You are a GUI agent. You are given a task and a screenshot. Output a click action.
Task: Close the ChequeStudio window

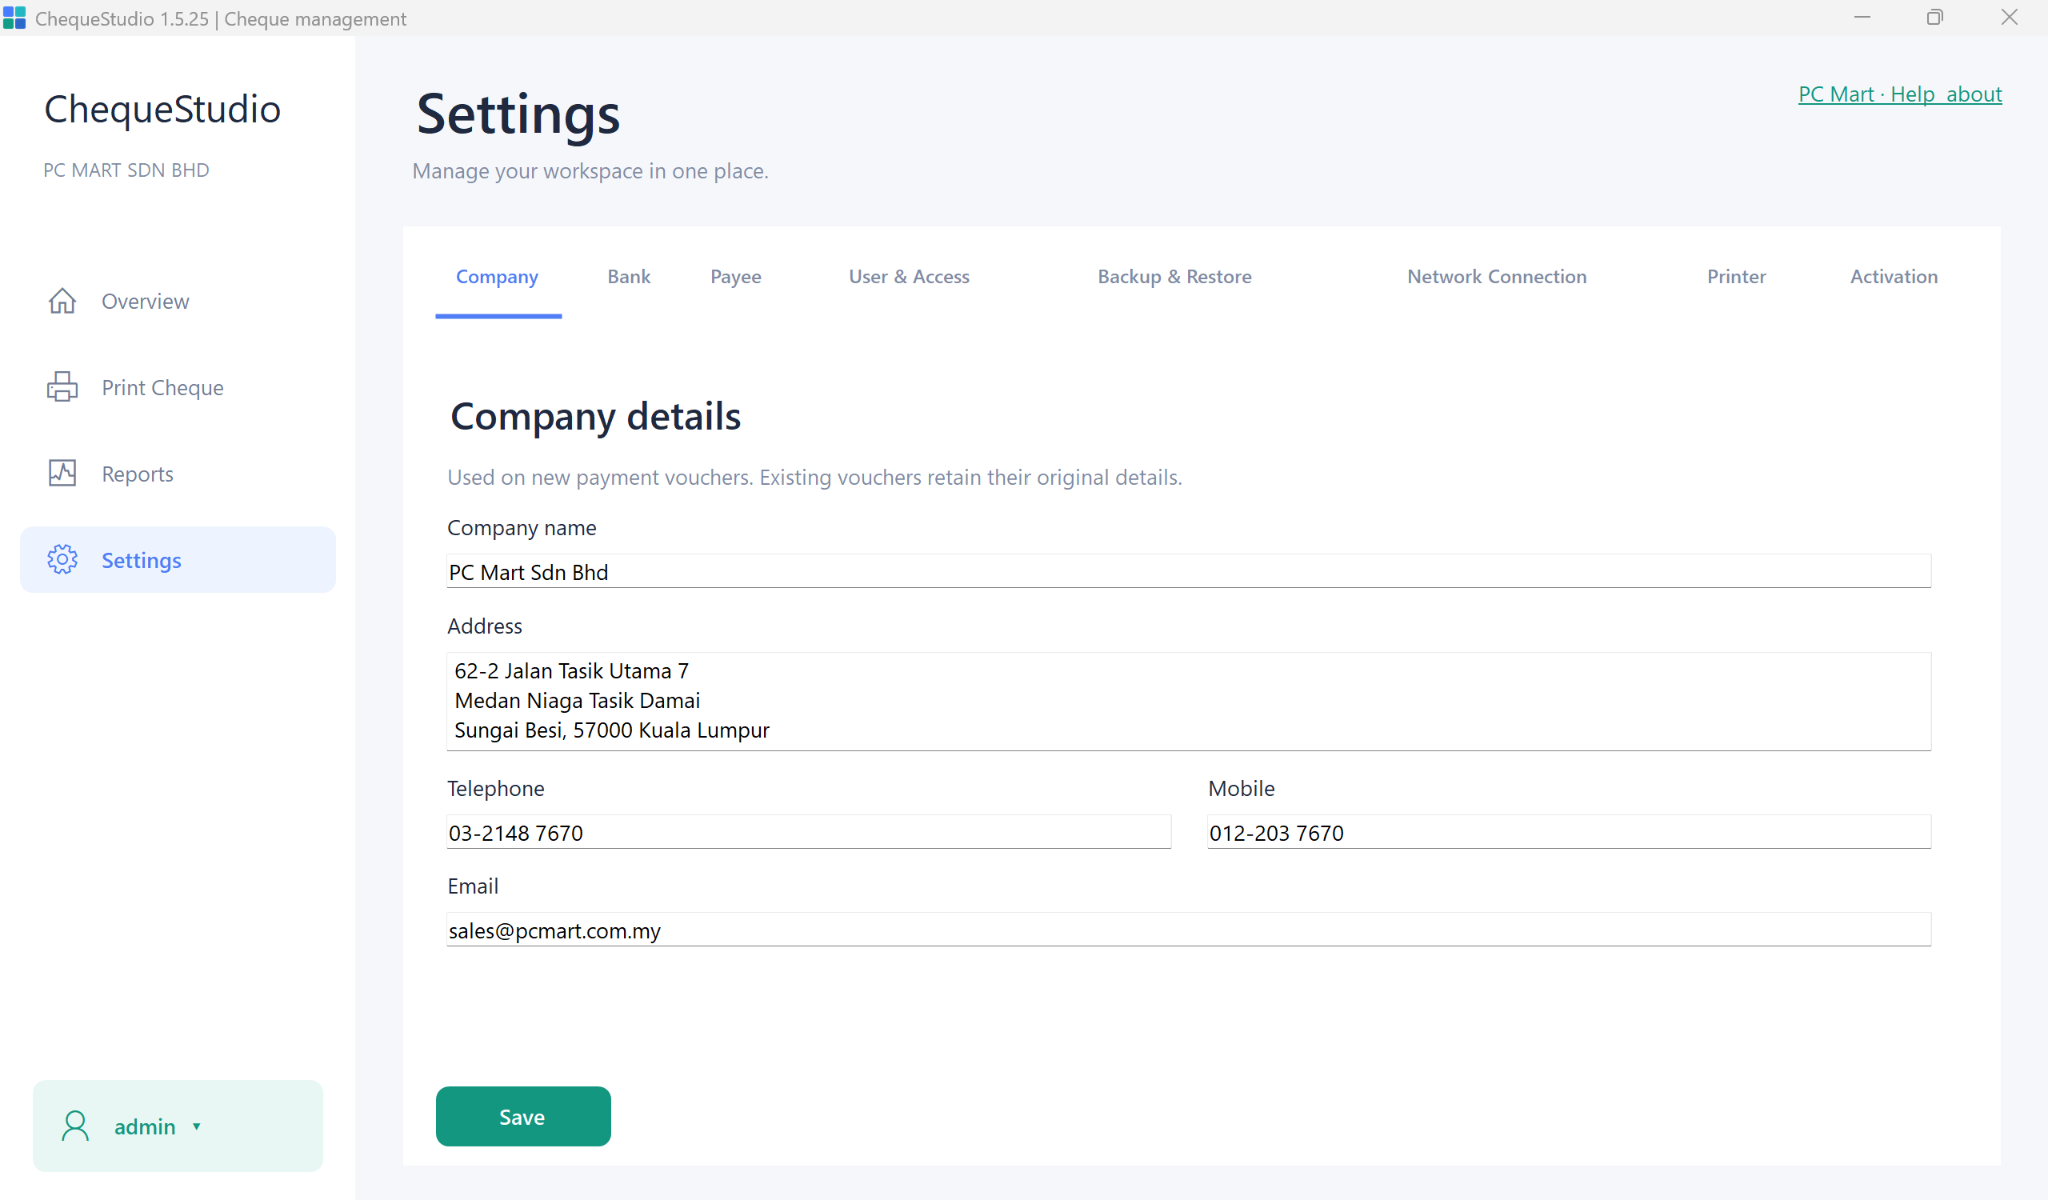pyautogui.click(x=2009, y=18)
